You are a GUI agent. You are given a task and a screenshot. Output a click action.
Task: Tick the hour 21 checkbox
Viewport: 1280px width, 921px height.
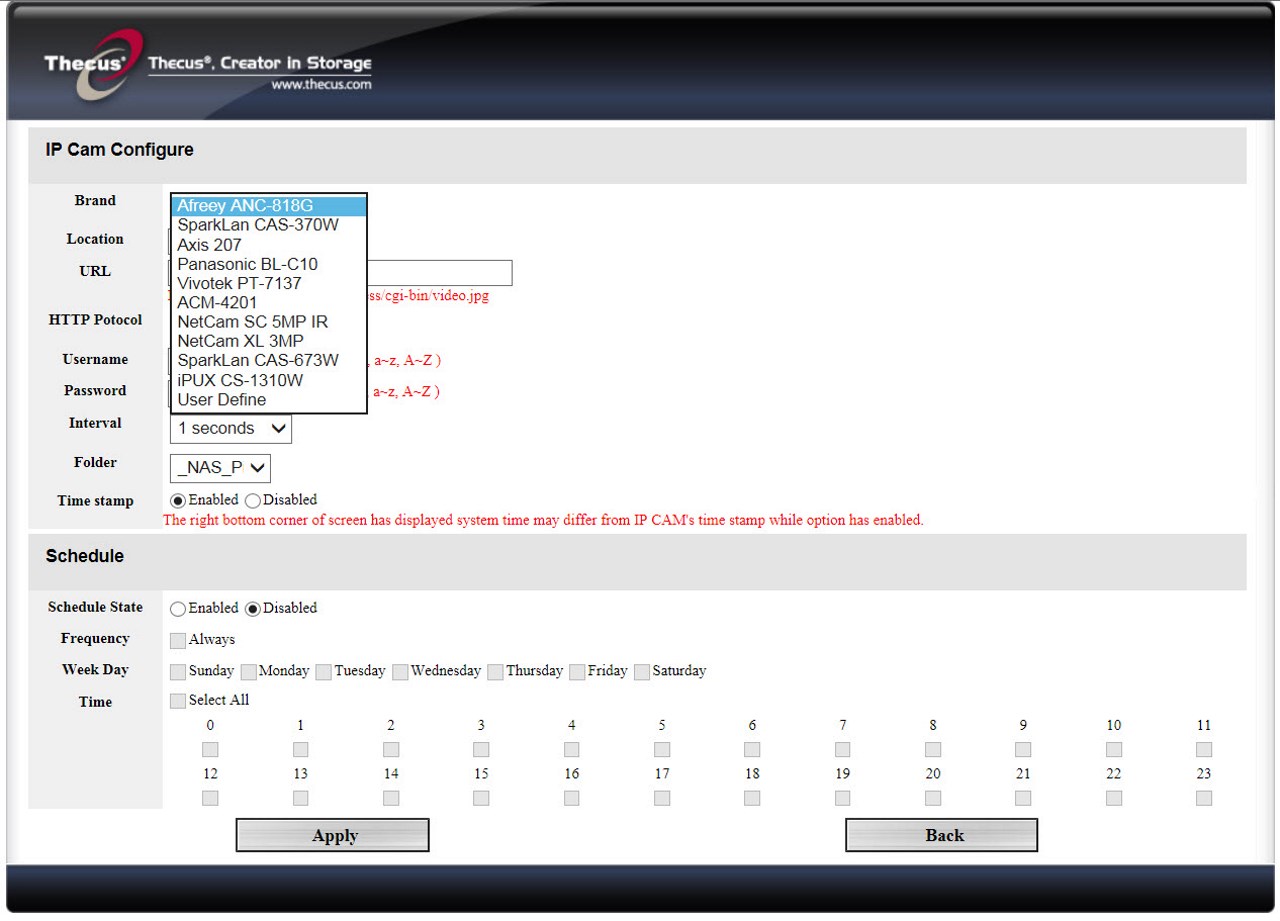(x=1023, y=798)
